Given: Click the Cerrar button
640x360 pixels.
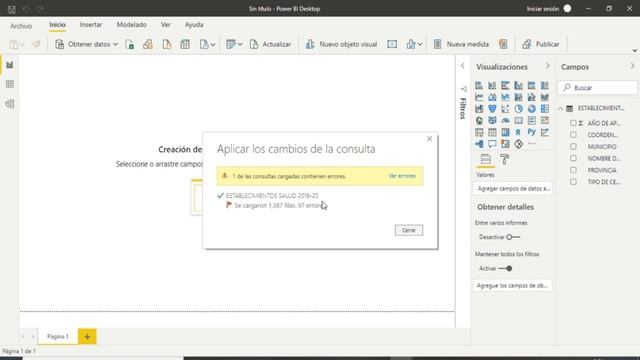Looking at the screenshot, I should (x=409, y=230).
